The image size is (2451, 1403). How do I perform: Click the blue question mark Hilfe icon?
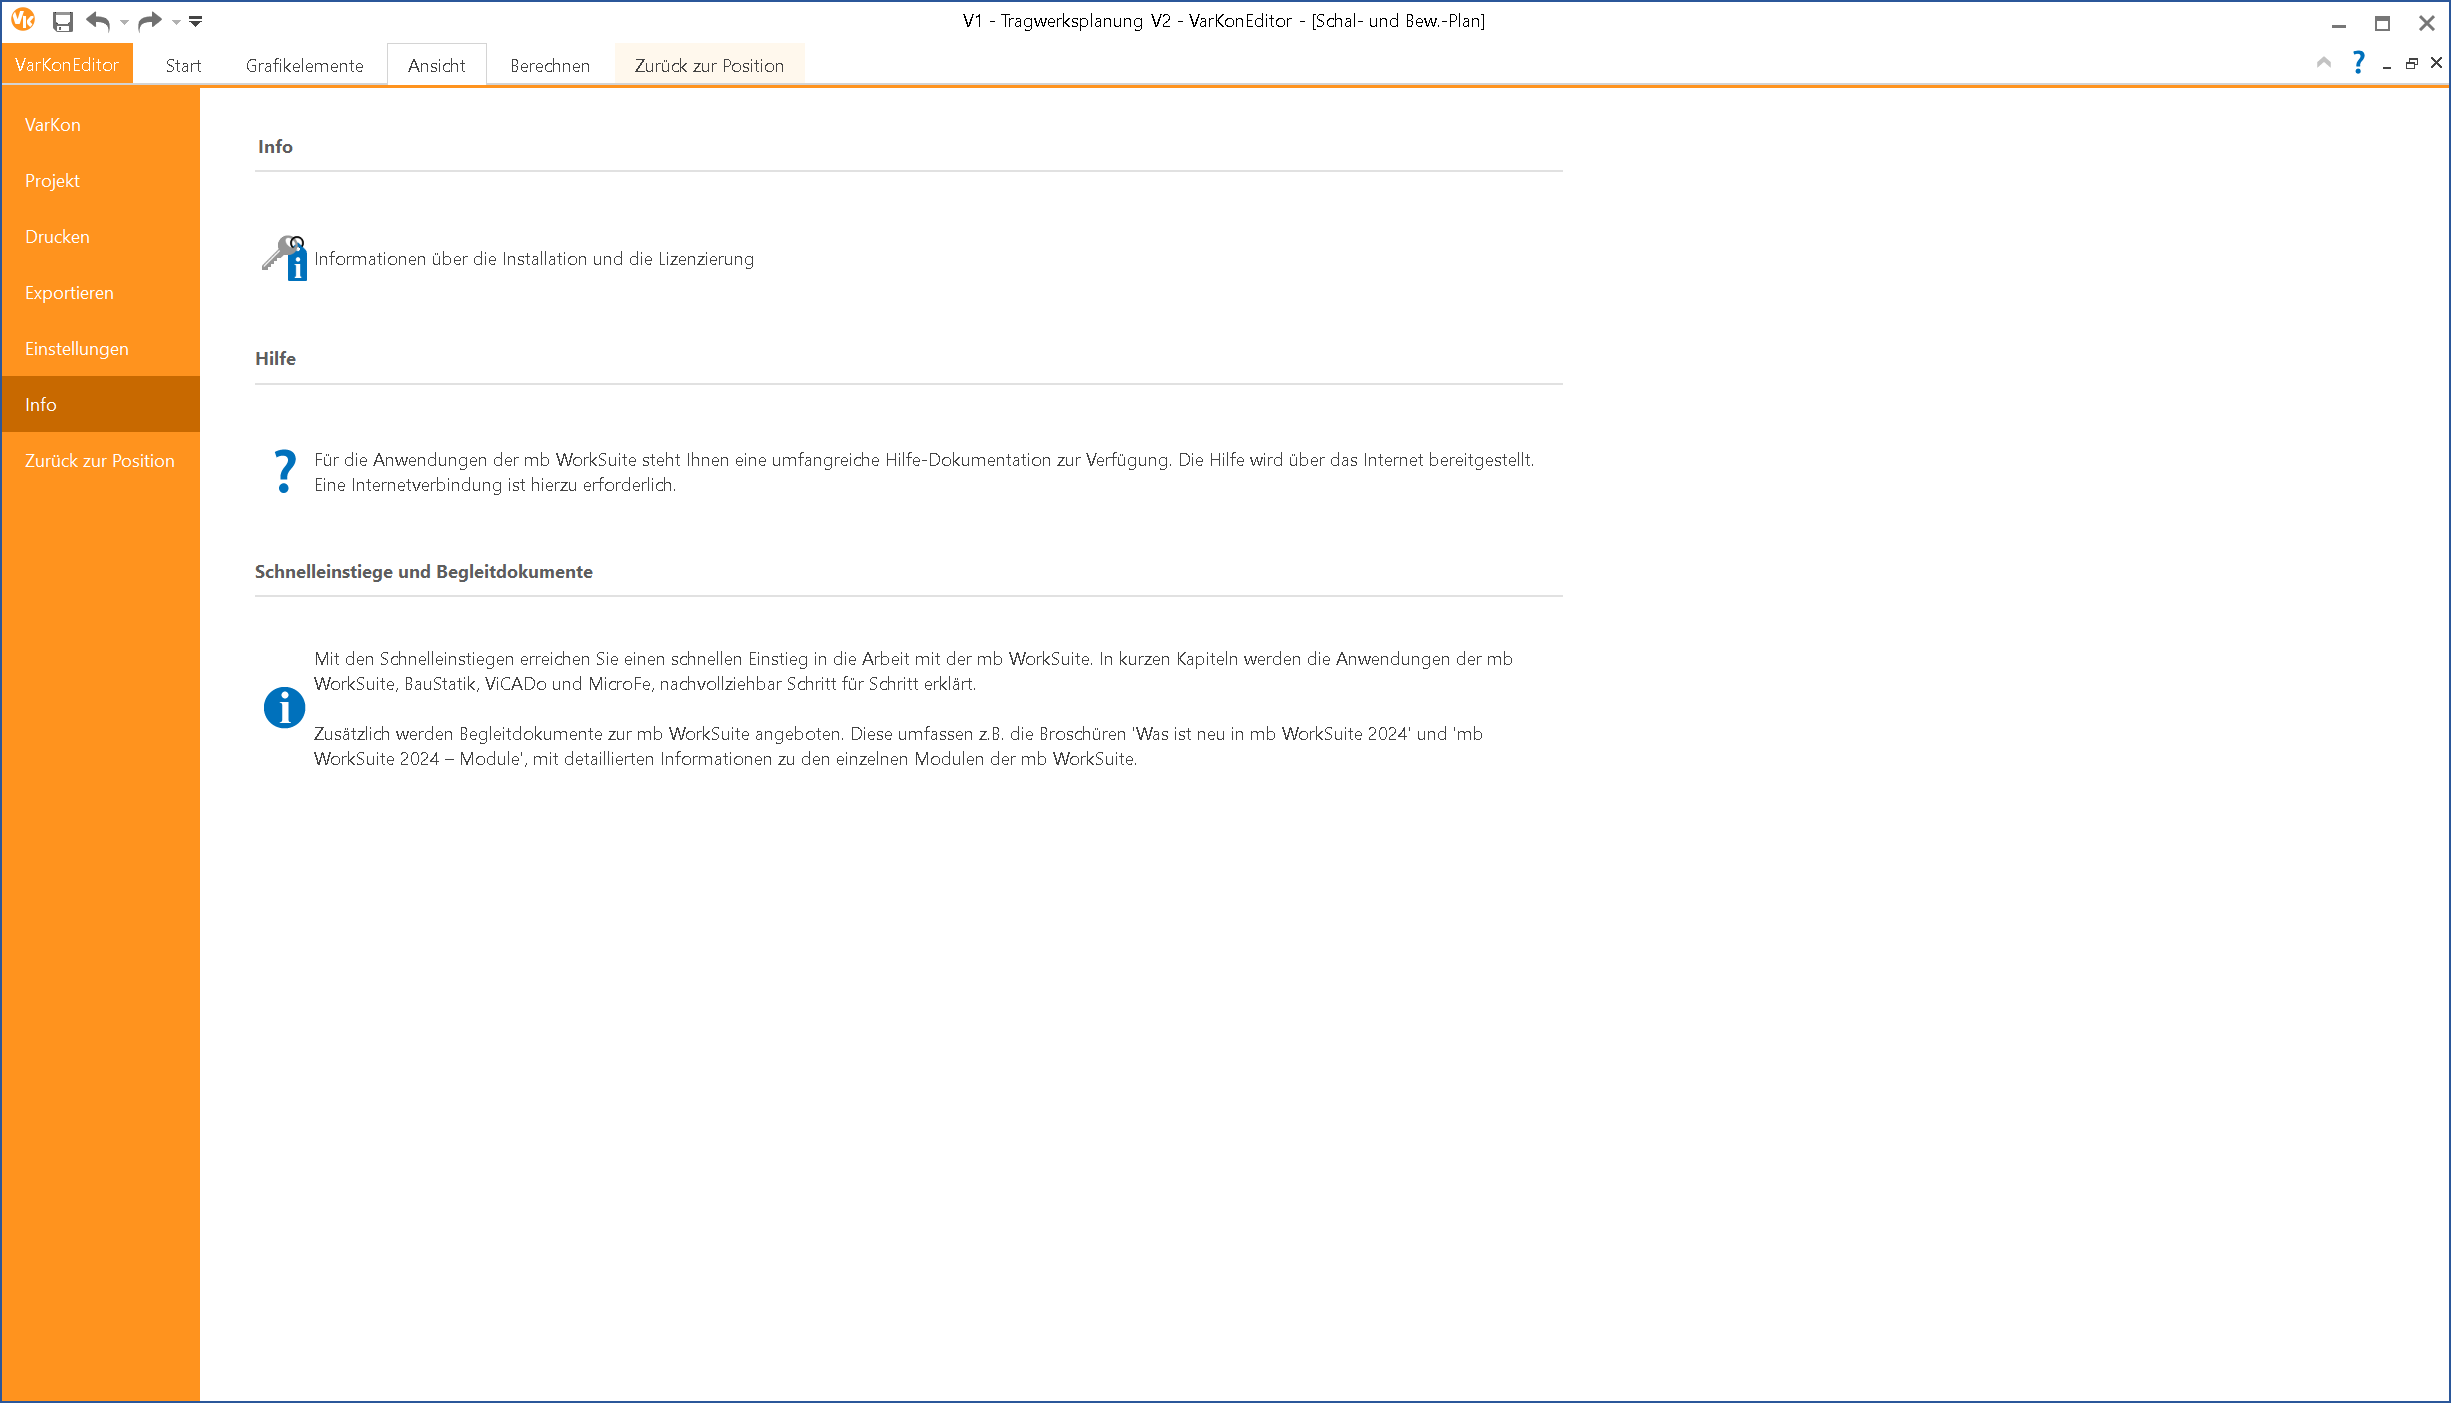click(284, 471)
